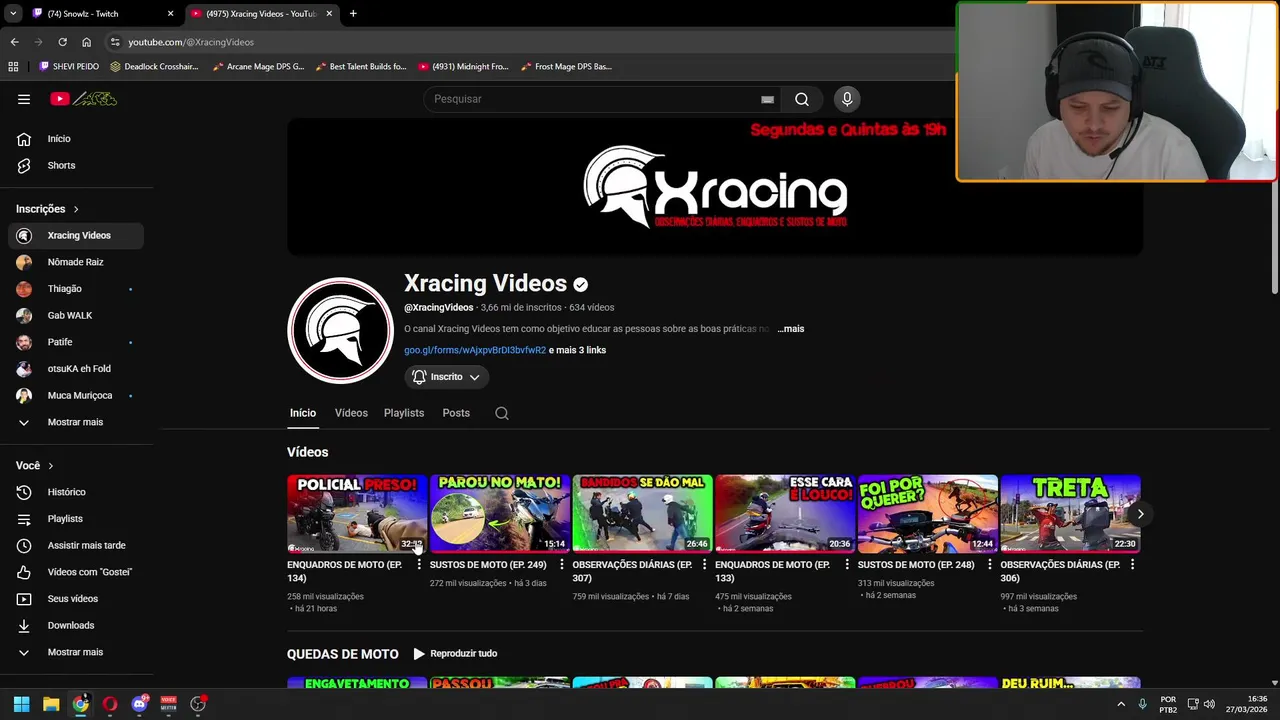Open Opera browser from taskbar
Screen dimensions: 1280x720
[x=110, y=704]
